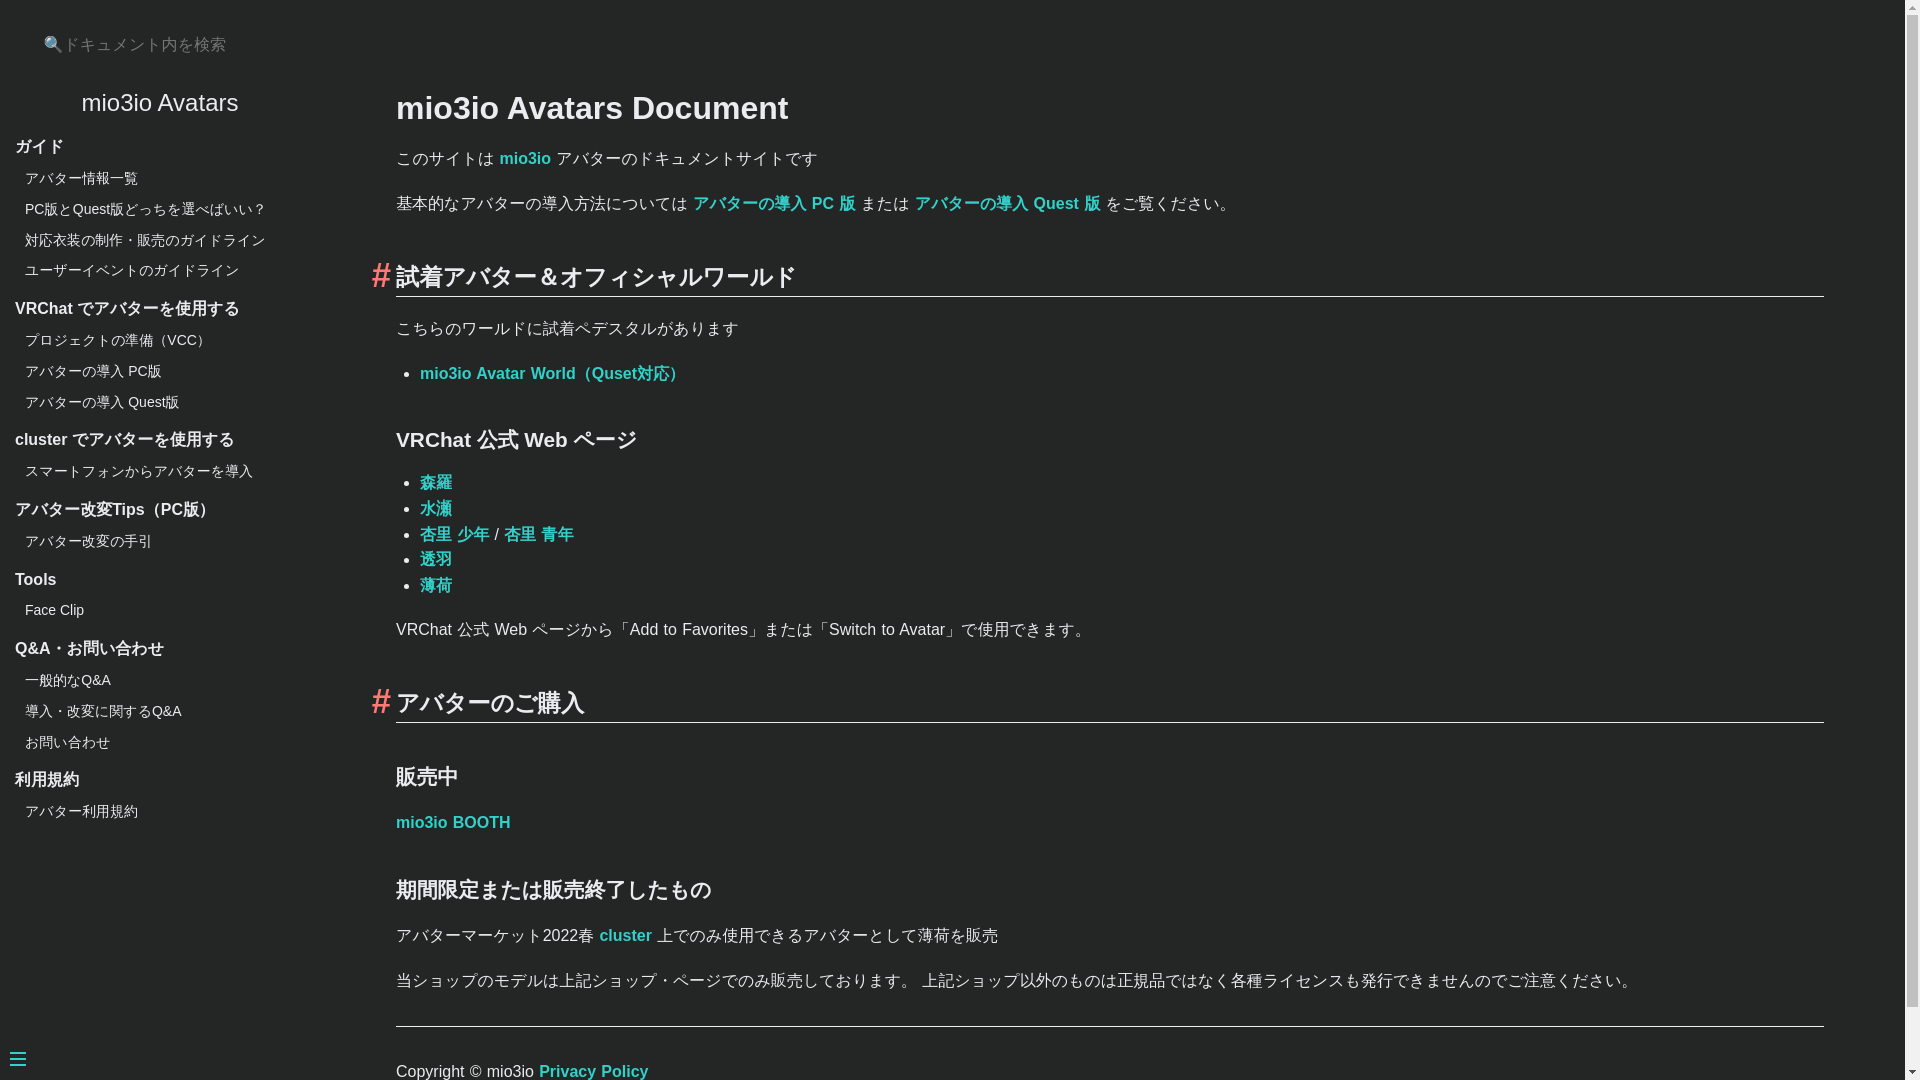Screen dimensions: 1920x1080
Task: Open アバター改変の手引 page
Action: point(88,541)
